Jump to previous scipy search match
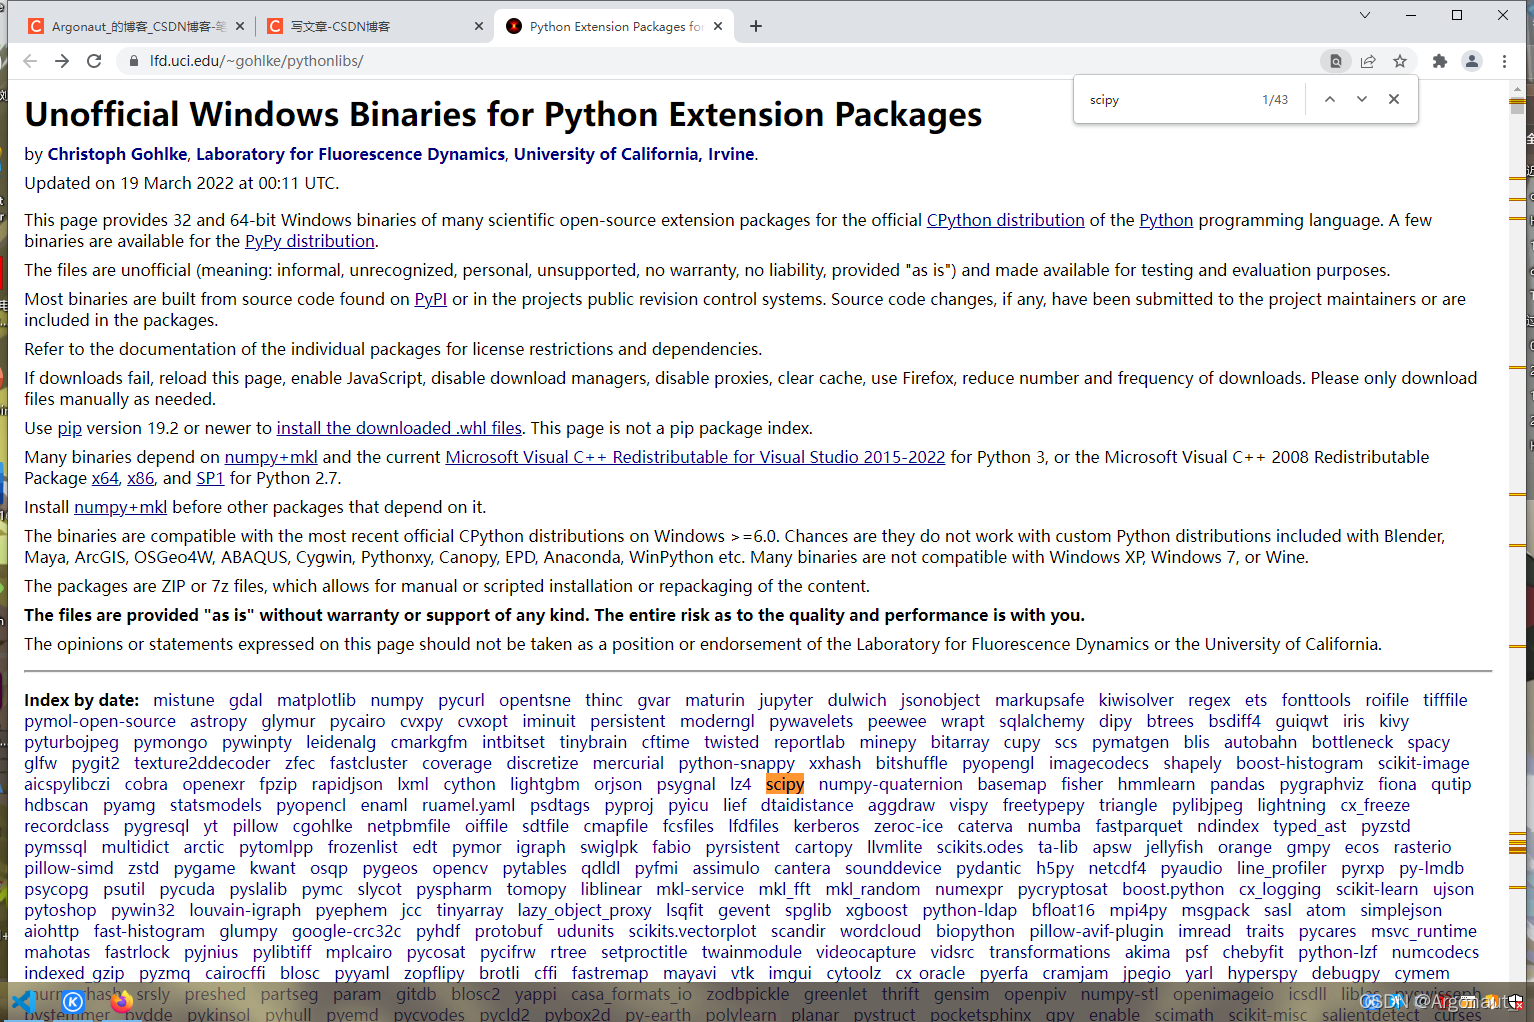1534x1022 pixels. coord(1330,99)
